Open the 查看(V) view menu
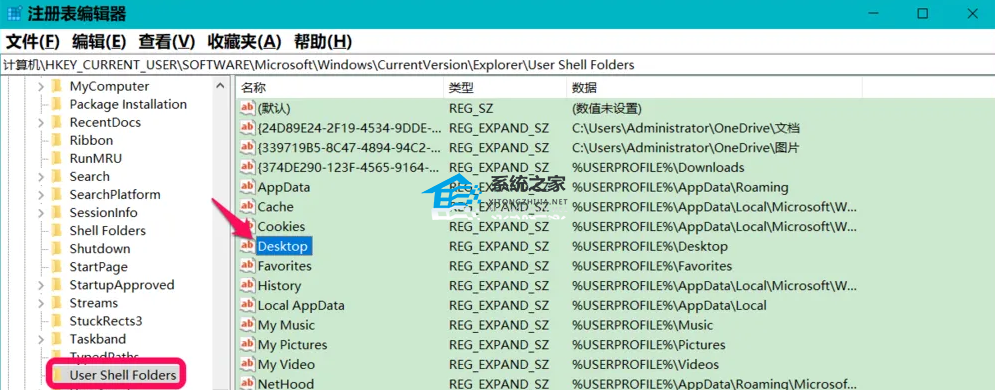 click(167, 42)
